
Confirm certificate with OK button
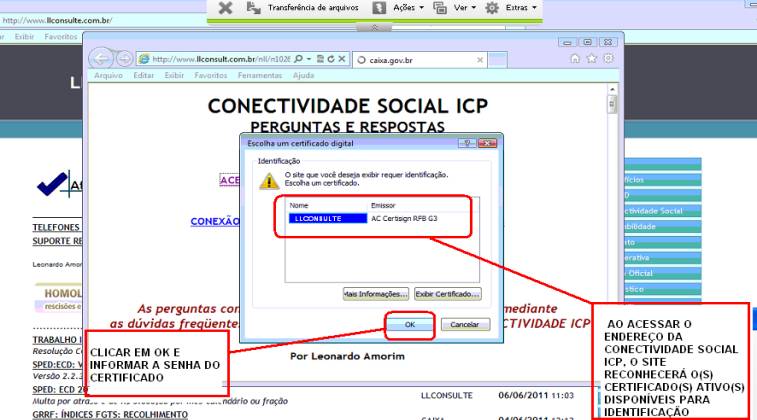(x=410, y=324)
